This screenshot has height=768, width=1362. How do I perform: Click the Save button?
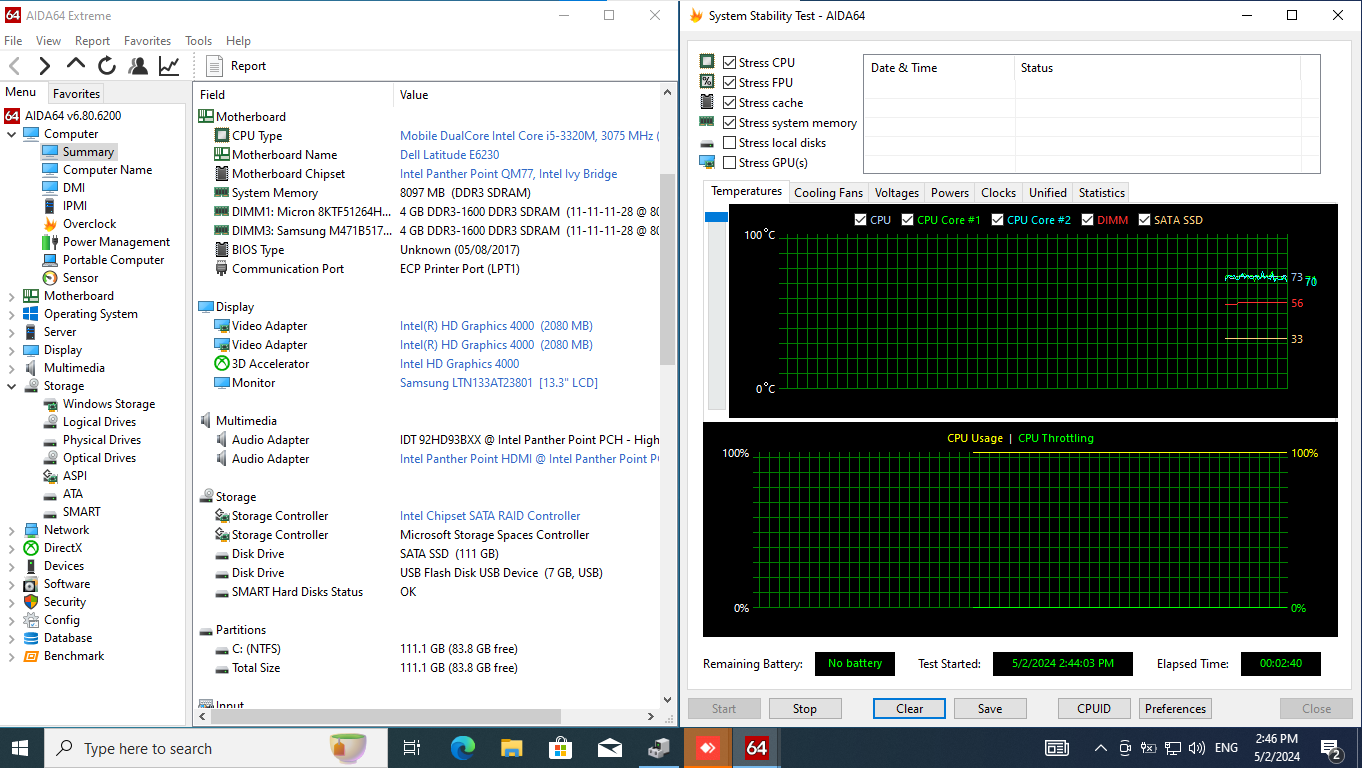(x=990, y=709)
